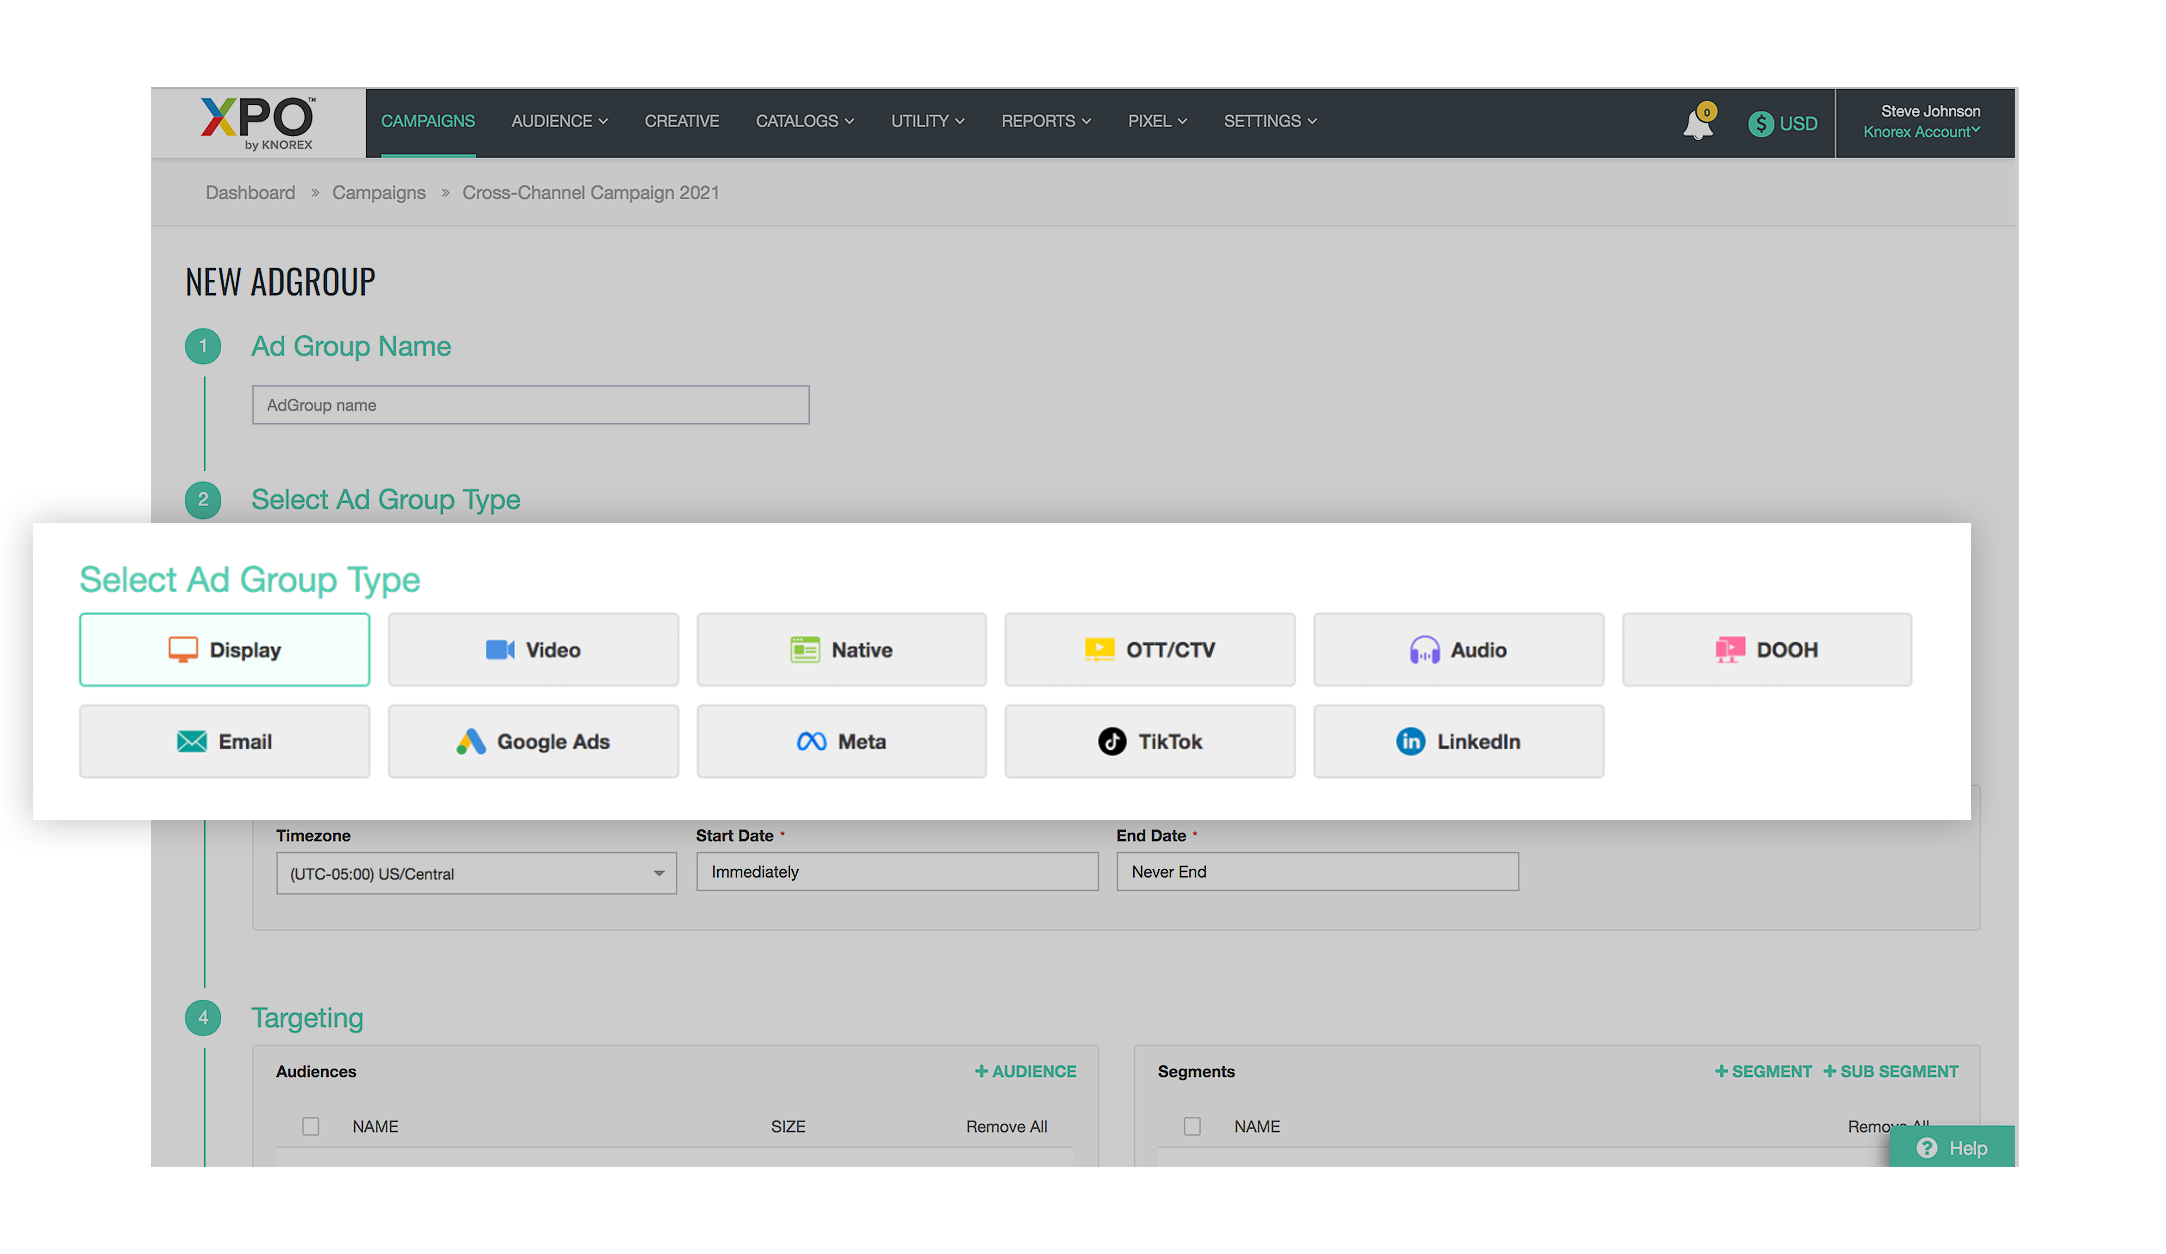The width and height of the screenshot is (2166, 1254).
Task: Select the LinkedIn ad group type icon
Action: pyautogui.click(x=1411, y=739)
